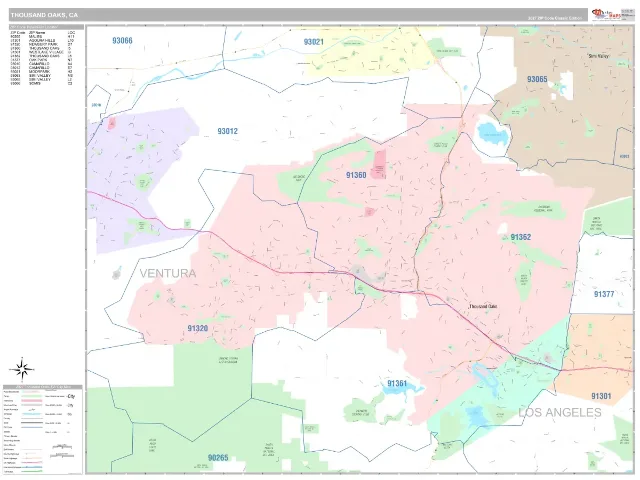Select the 91361 ZIP code label
The width and height of the screenshot is (640, 480).
(x=397, y=383)
